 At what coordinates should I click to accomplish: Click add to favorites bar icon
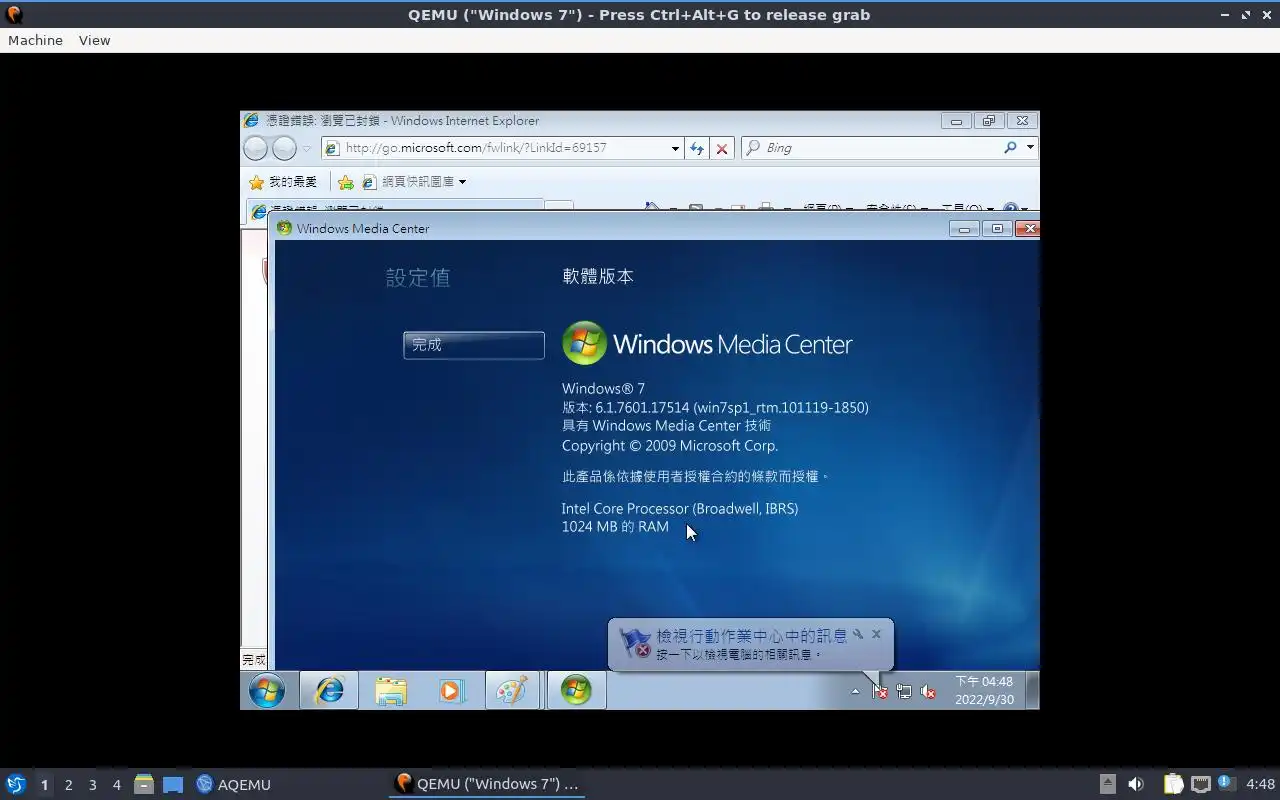coord(345,182)
